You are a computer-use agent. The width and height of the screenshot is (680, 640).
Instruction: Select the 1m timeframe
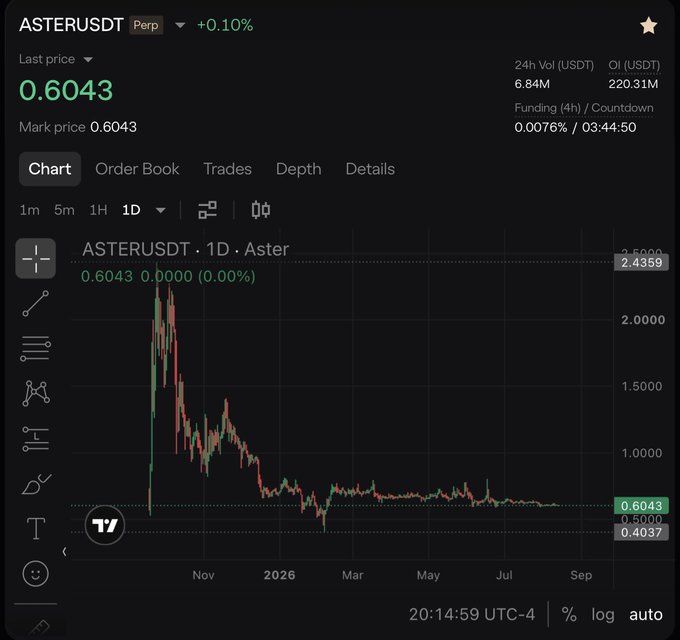click(29, 210)
